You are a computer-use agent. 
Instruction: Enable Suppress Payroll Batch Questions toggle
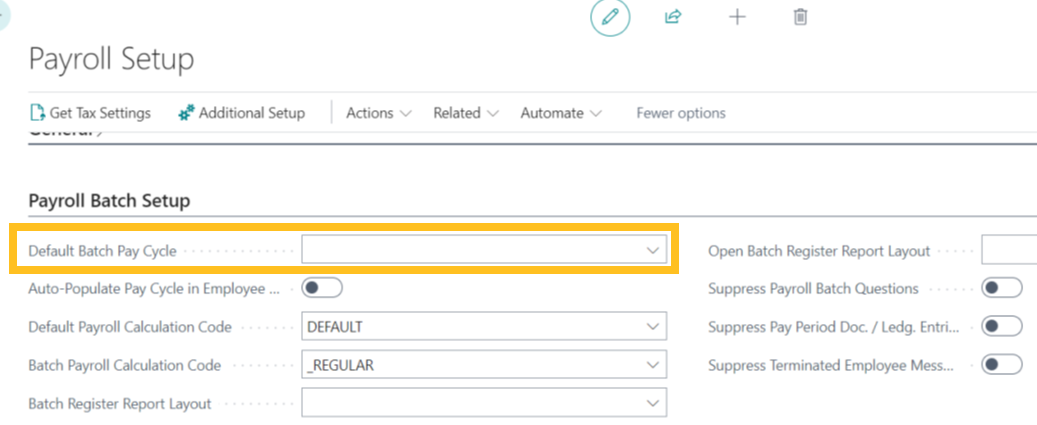click(x=1001, y=288)
